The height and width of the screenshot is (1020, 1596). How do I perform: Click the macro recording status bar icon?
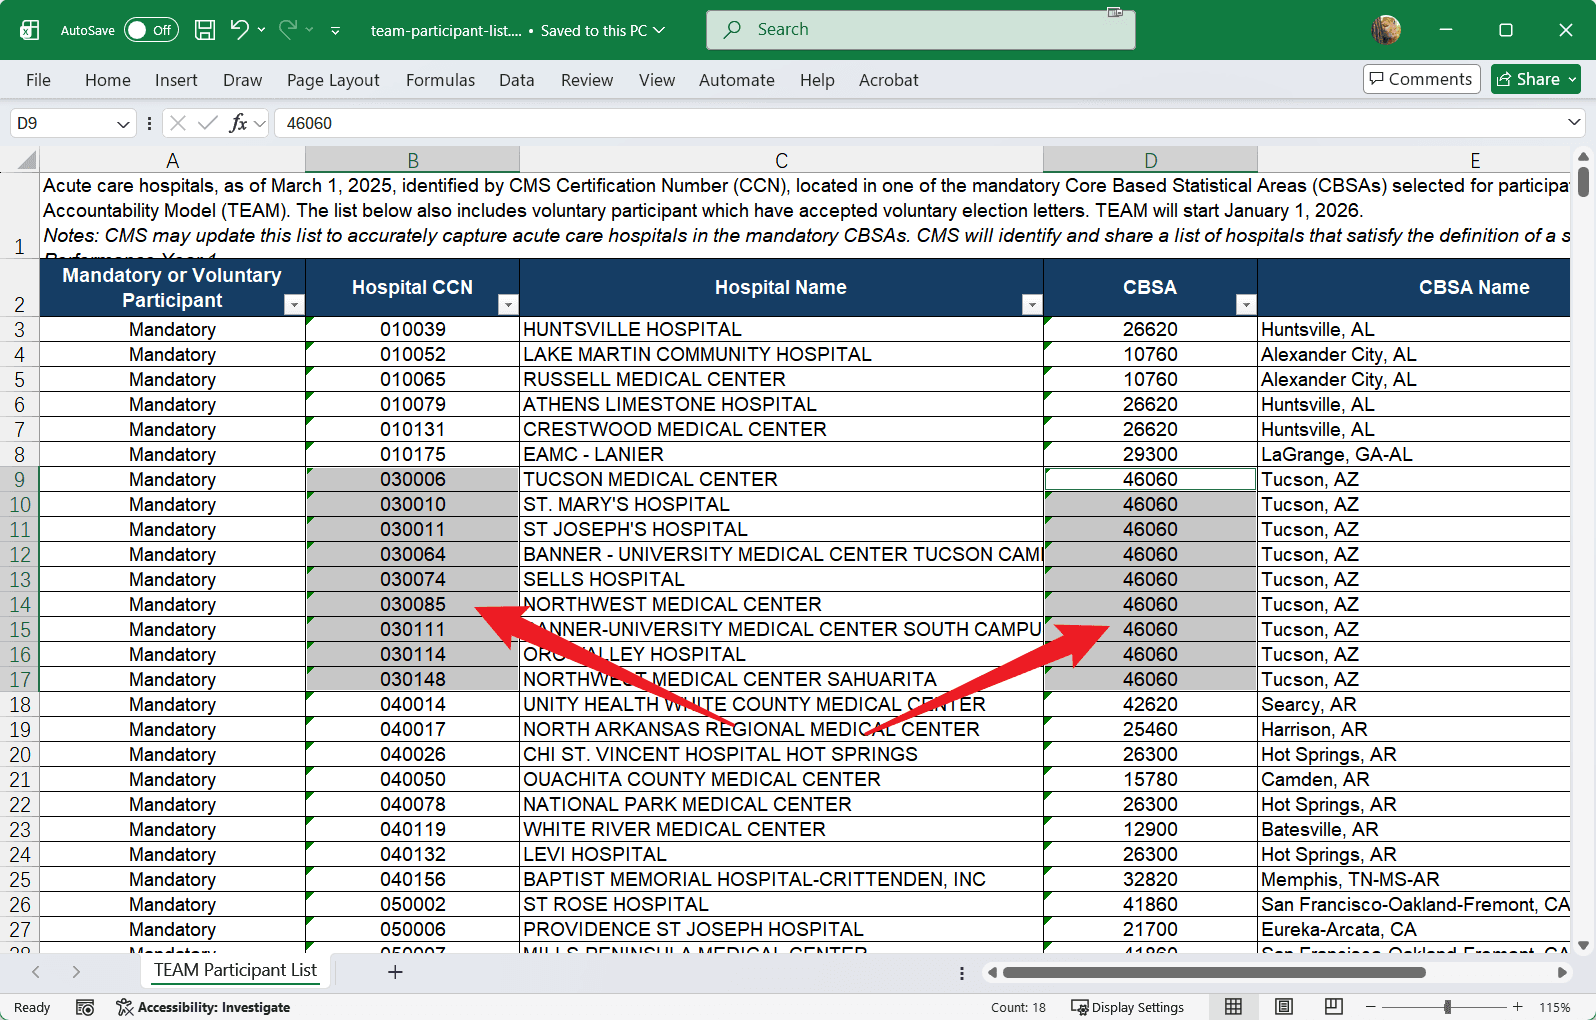(85, 1007)
